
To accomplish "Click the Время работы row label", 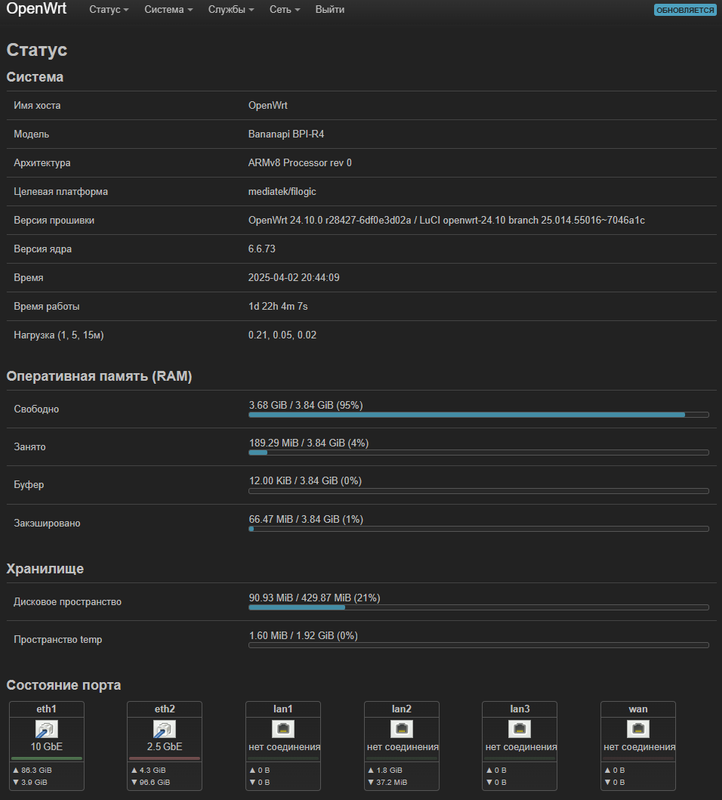I will pos(46,307).
